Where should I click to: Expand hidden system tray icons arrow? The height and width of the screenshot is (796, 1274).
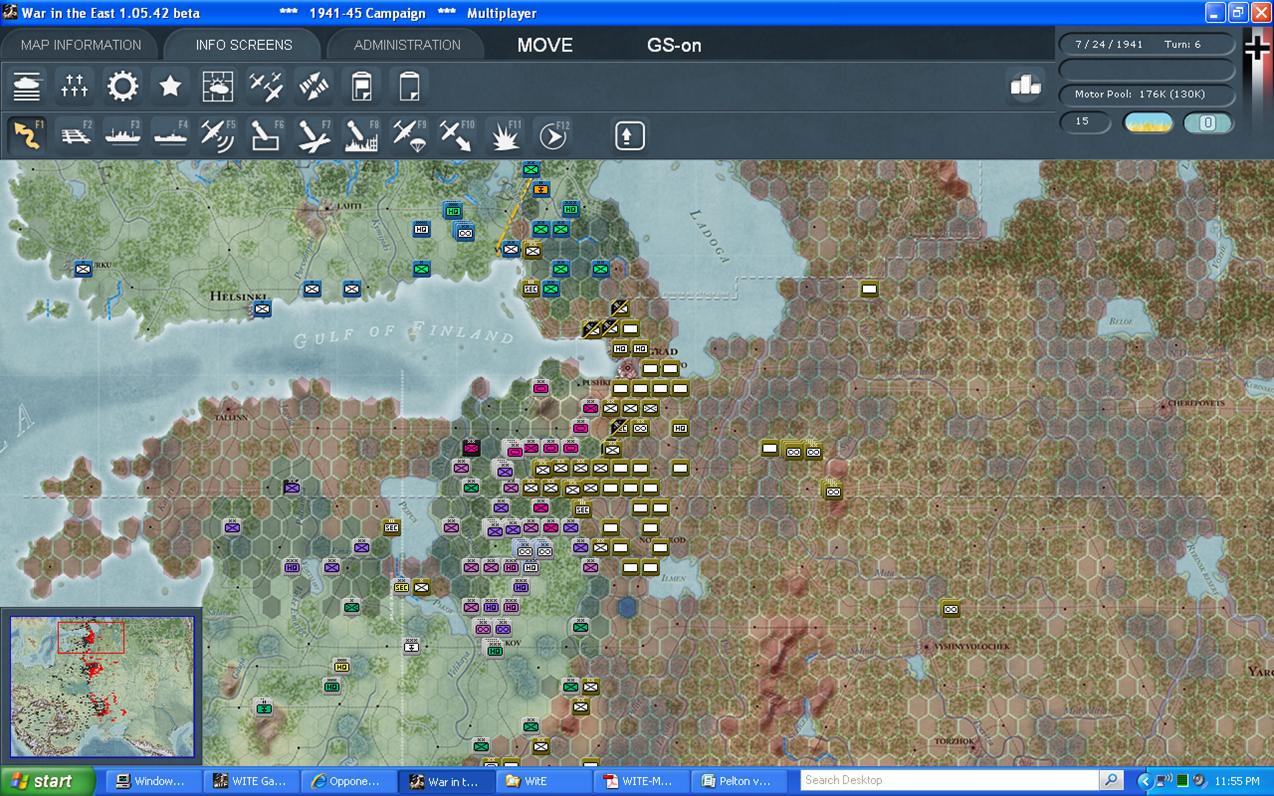pos(1146,781)
